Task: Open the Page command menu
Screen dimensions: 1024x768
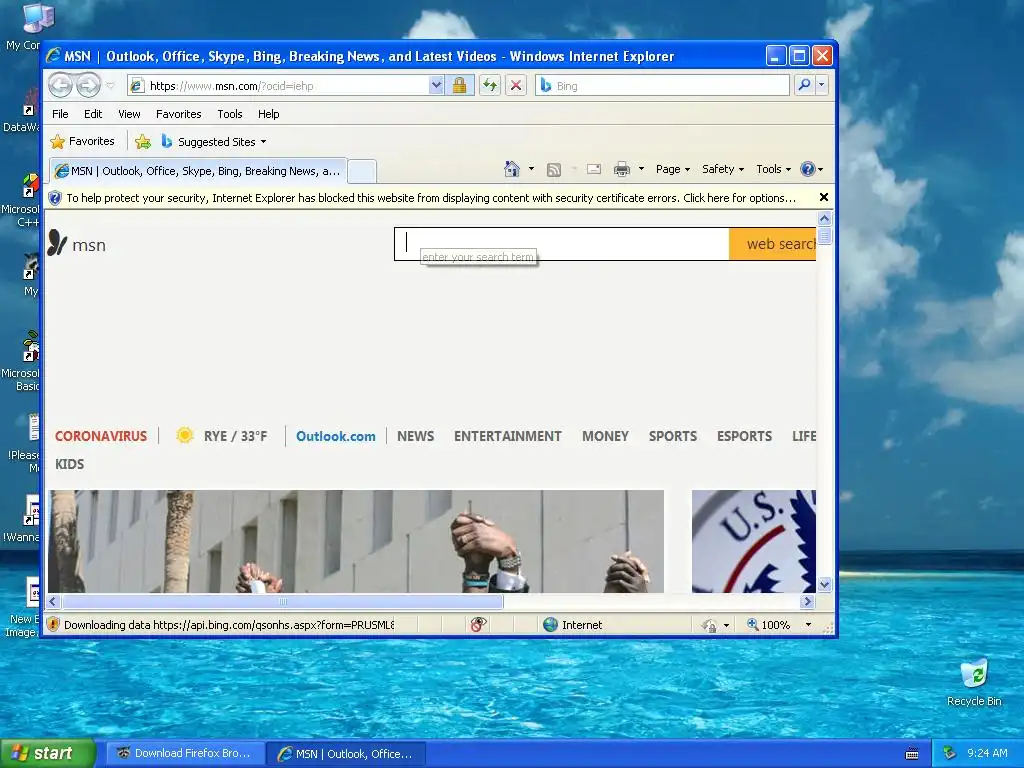Action: click(673, 169)
